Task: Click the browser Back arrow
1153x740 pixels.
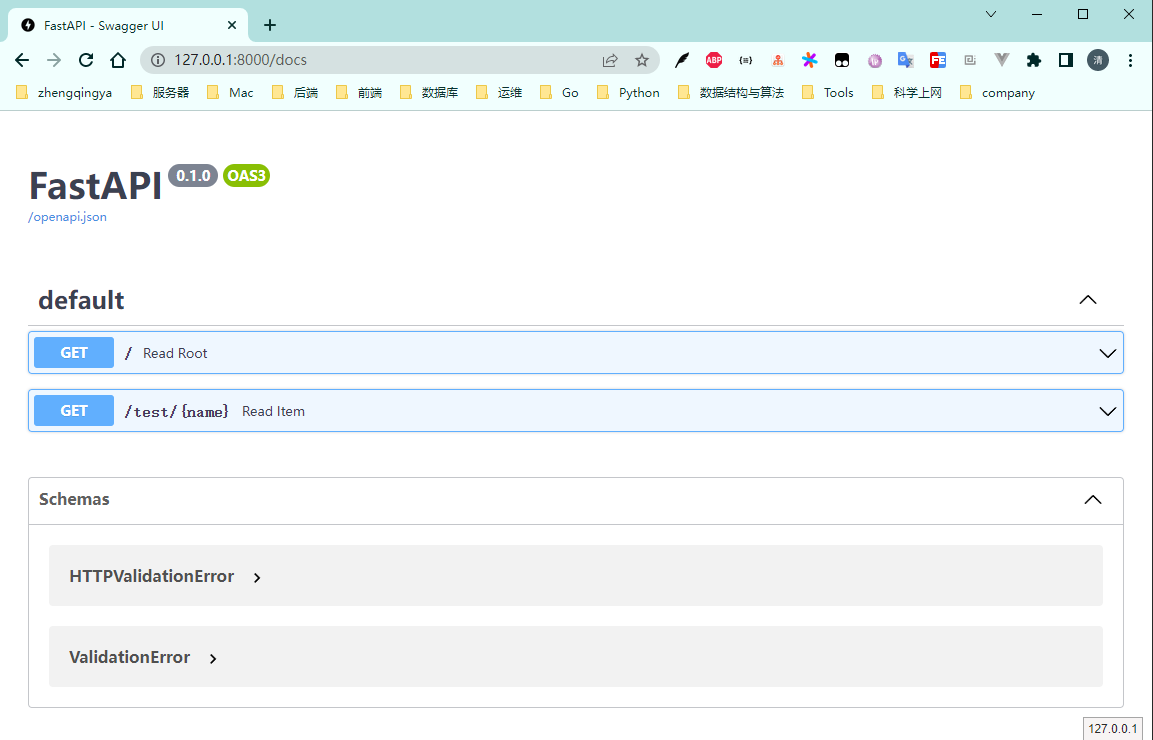Action: coord(22,60)
